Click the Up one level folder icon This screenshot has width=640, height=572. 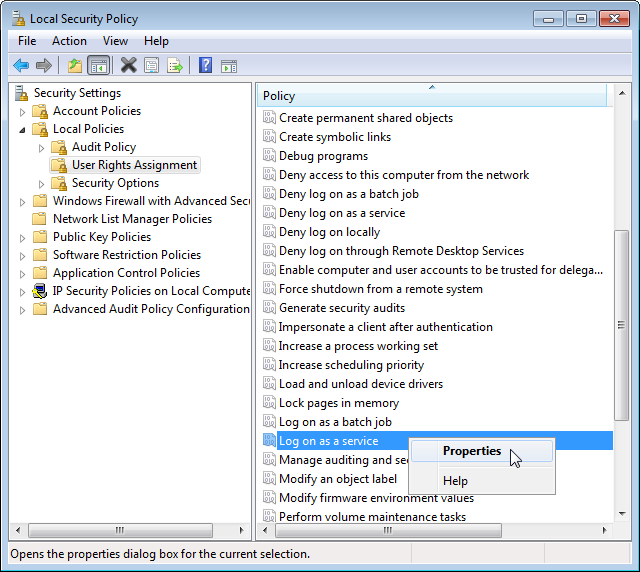point(75,65)
